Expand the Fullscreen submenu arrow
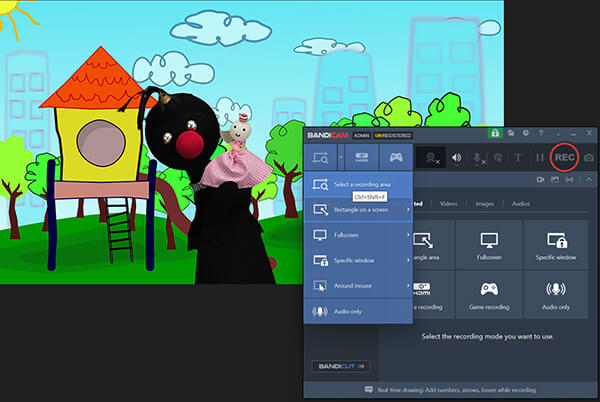600x402 pixels. pos(408,235)
